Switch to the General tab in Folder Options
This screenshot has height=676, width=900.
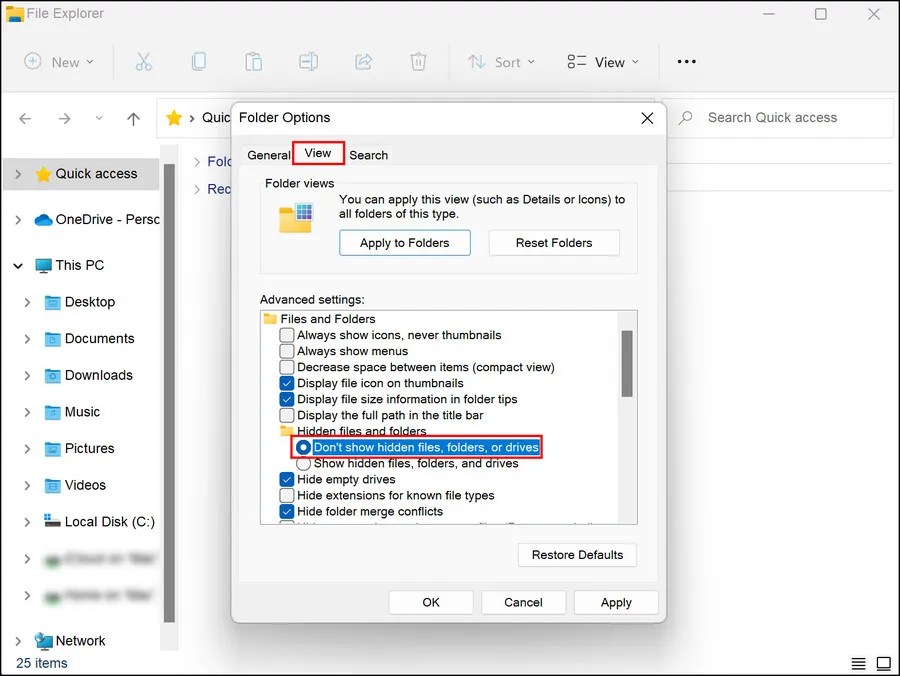[x=268, y=155]
